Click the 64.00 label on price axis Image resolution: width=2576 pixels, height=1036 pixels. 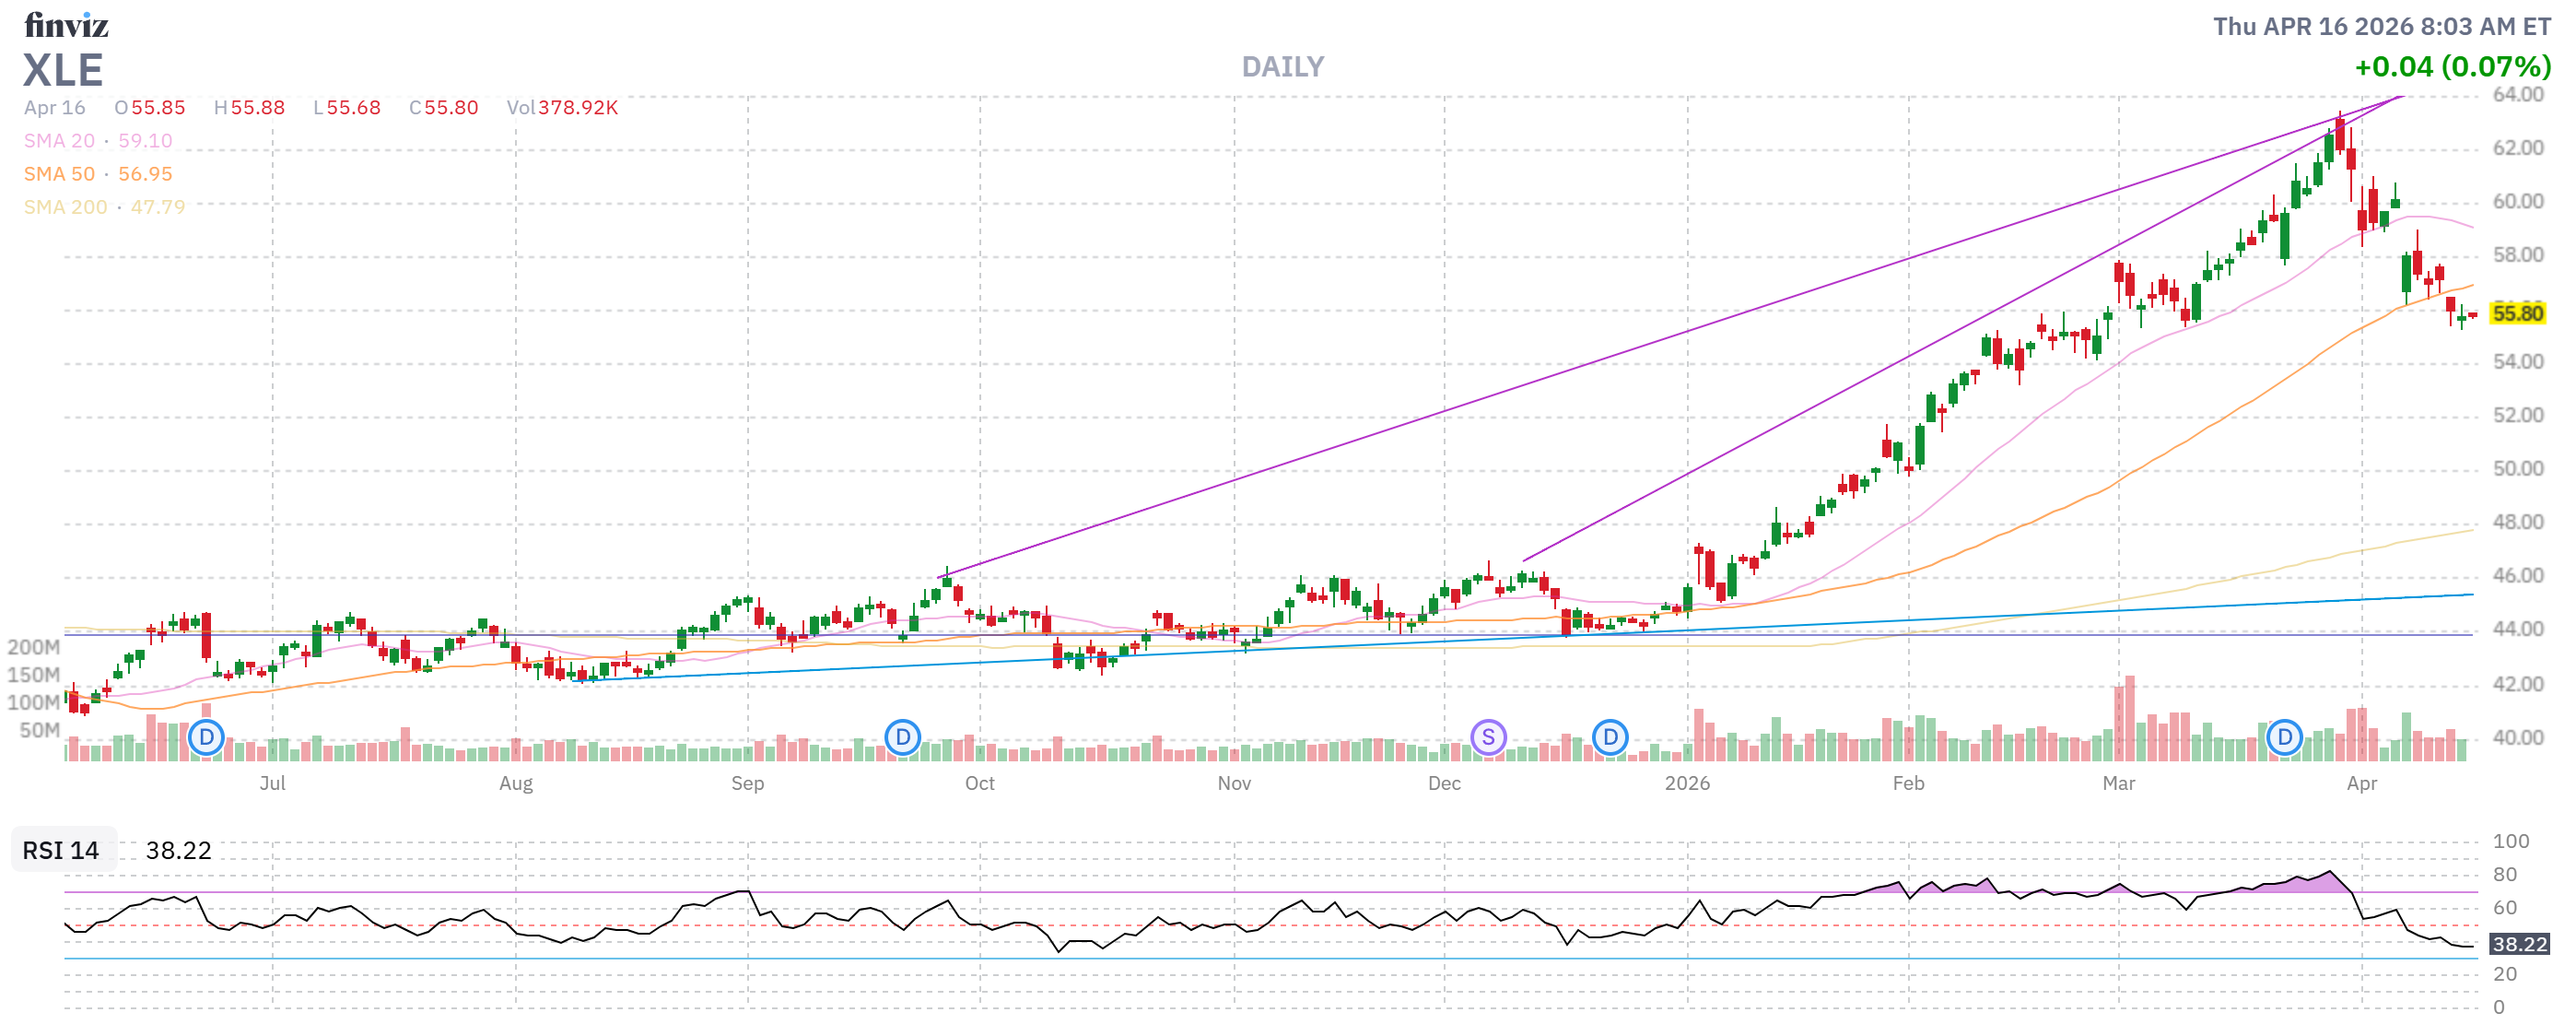pos(2517,94)
